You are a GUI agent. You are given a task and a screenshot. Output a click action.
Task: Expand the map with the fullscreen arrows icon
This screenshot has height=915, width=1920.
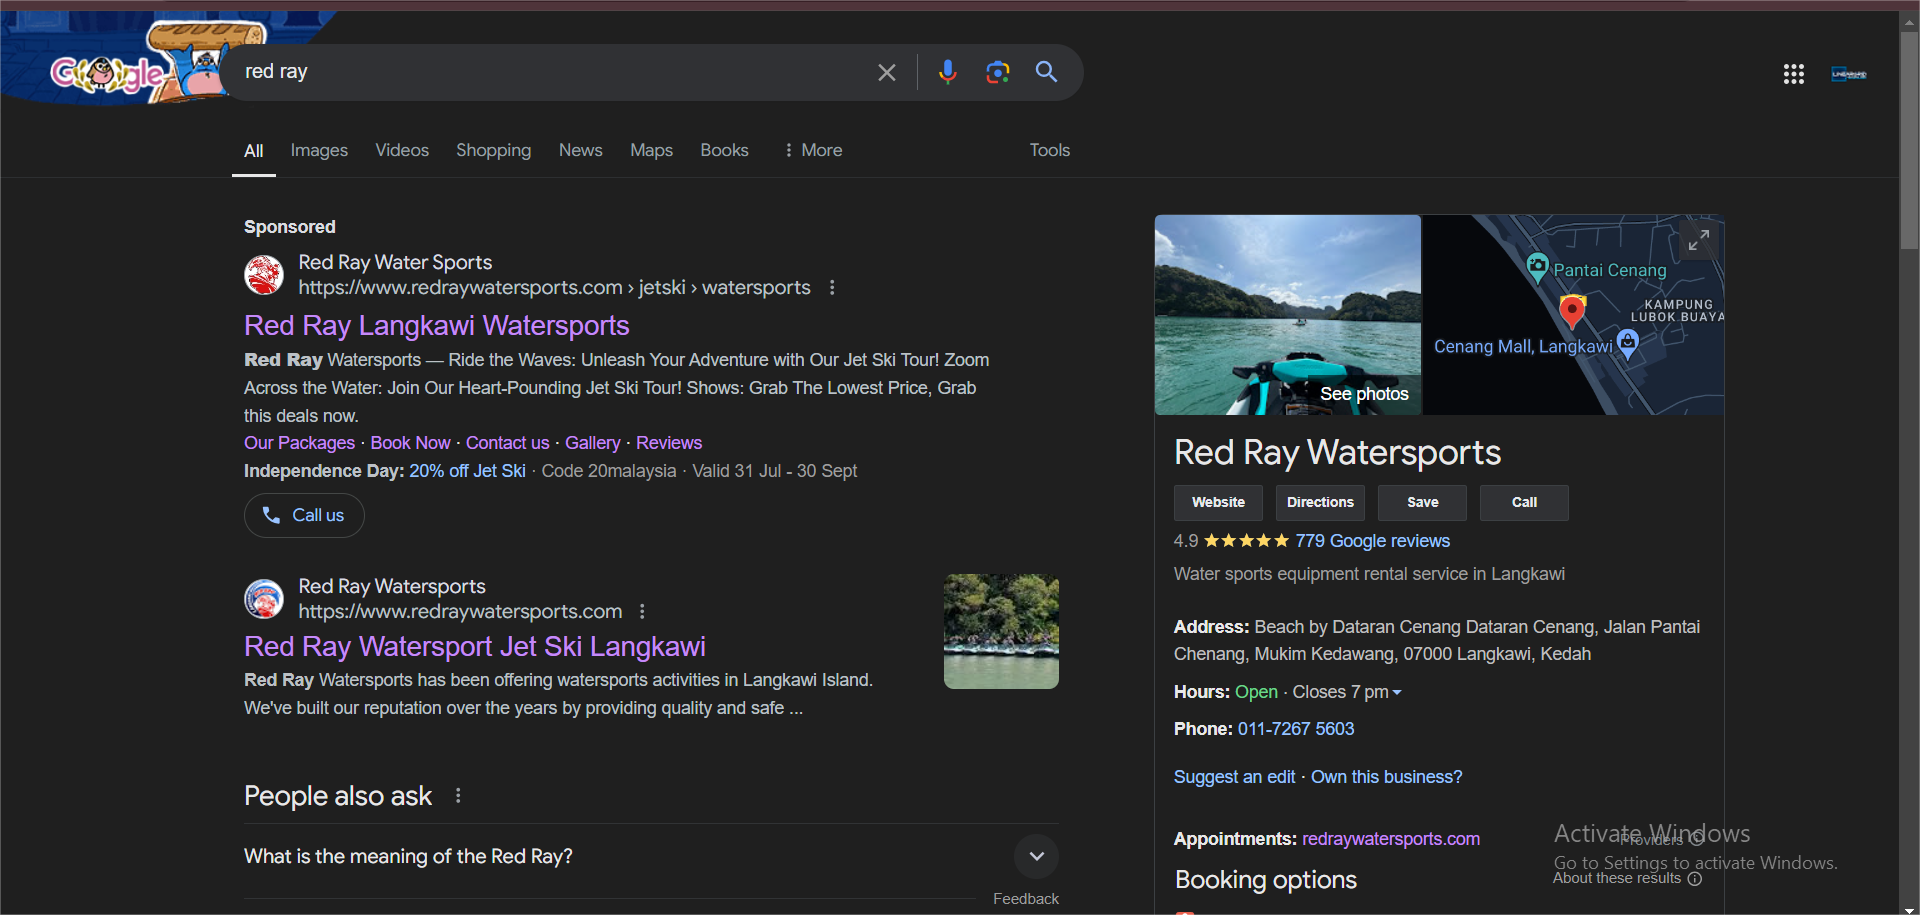1698,241
